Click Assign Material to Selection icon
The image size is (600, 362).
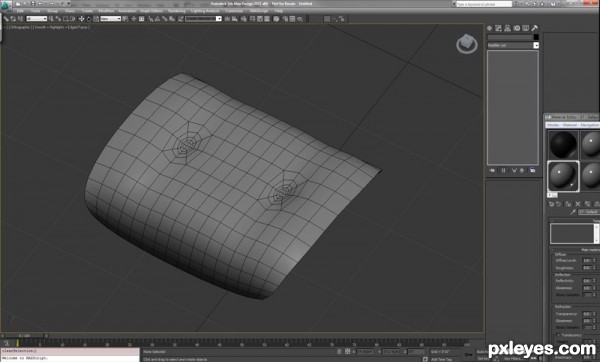tap(568, 204)
